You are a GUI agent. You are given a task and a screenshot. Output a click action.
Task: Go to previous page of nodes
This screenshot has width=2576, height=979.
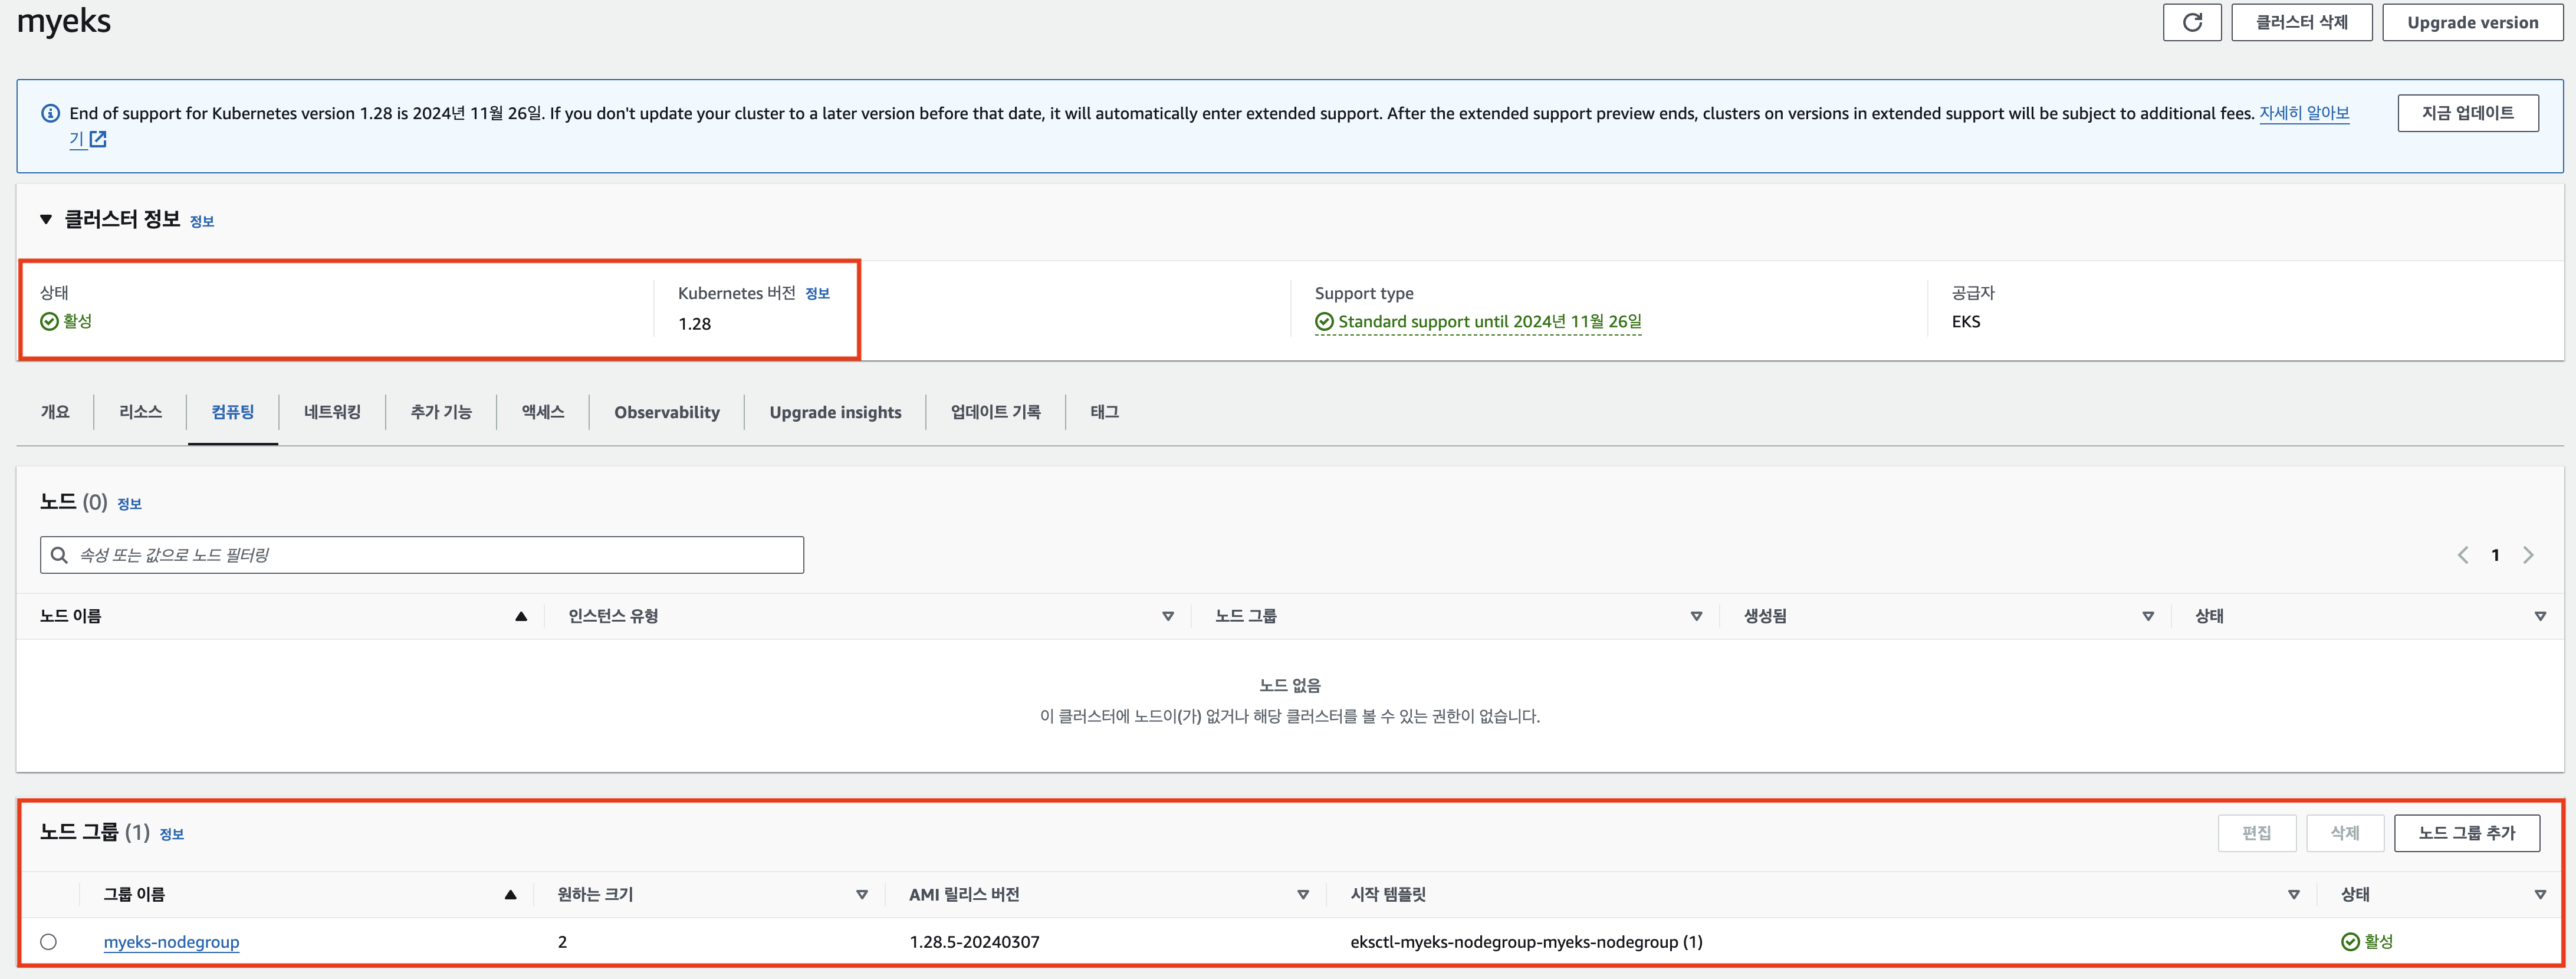coord(2463,555)
